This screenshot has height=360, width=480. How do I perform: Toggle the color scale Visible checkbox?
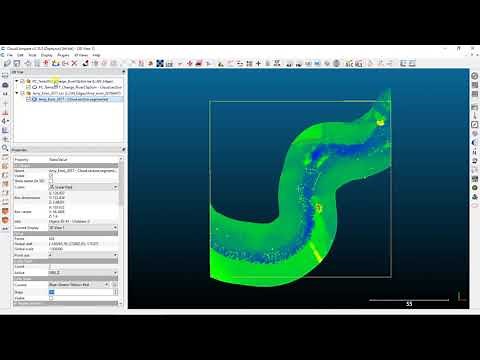pyautogui.click(x=51, y=298)
